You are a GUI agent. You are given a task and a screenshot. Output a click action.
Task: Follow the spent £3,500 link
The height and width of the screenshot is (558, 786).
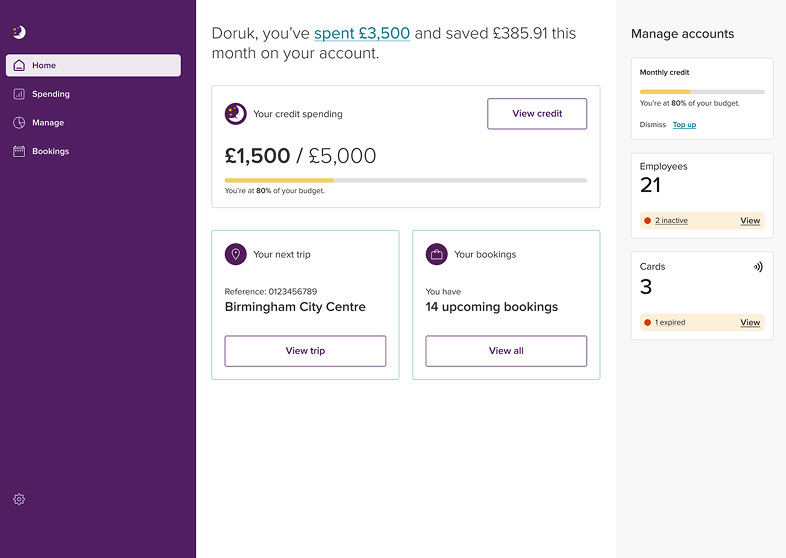[x=362, y=33]
